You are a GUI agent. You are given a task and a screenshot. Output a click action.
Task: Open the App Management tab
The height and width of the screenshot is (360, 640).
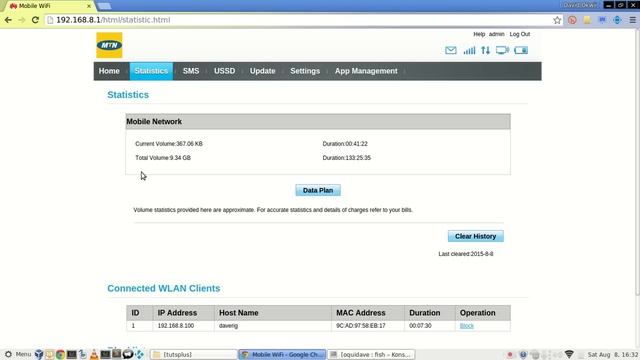click(366, 71)
